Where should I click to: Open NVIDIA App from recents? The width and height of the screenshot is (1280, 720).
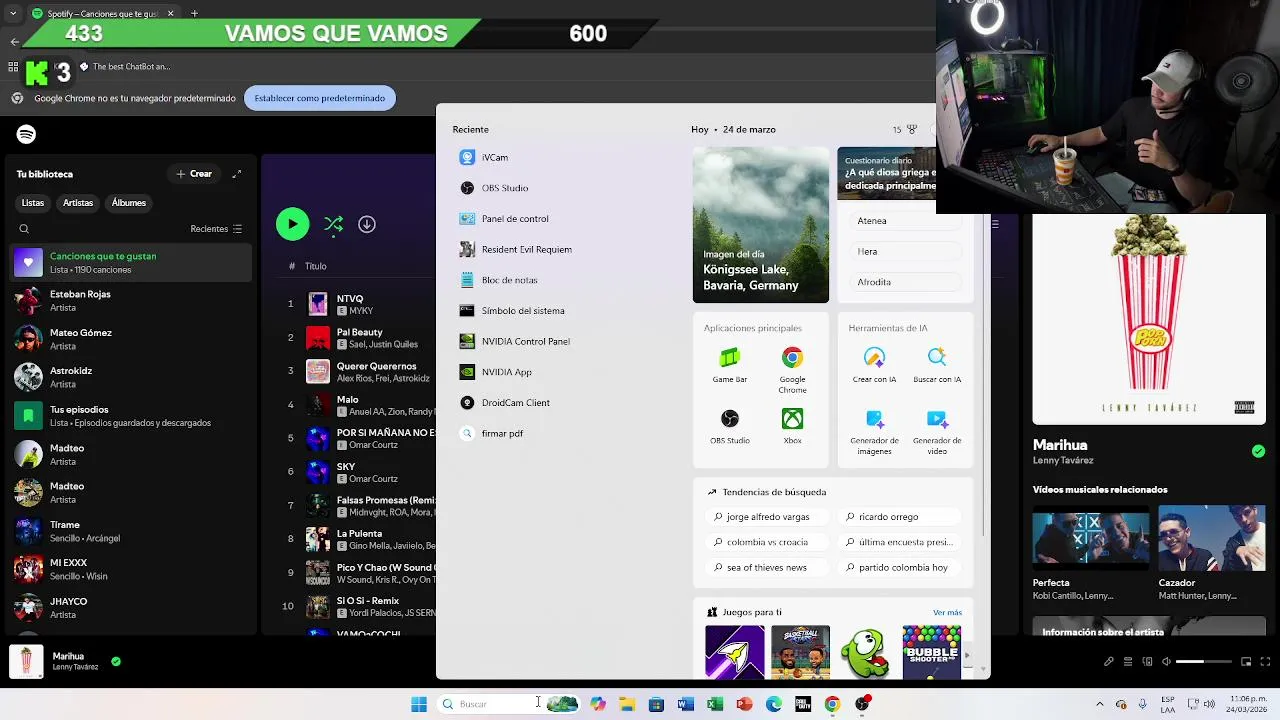(496, 372)
